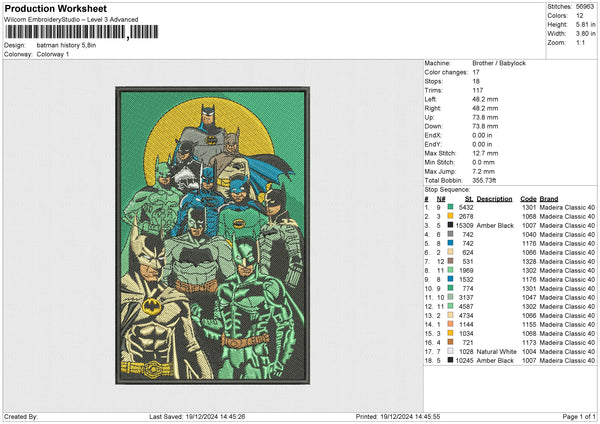Select the sage swatch for stop 11
This screenshot has height=424, width=600.
pyautogui.click(x=450, y=297)
